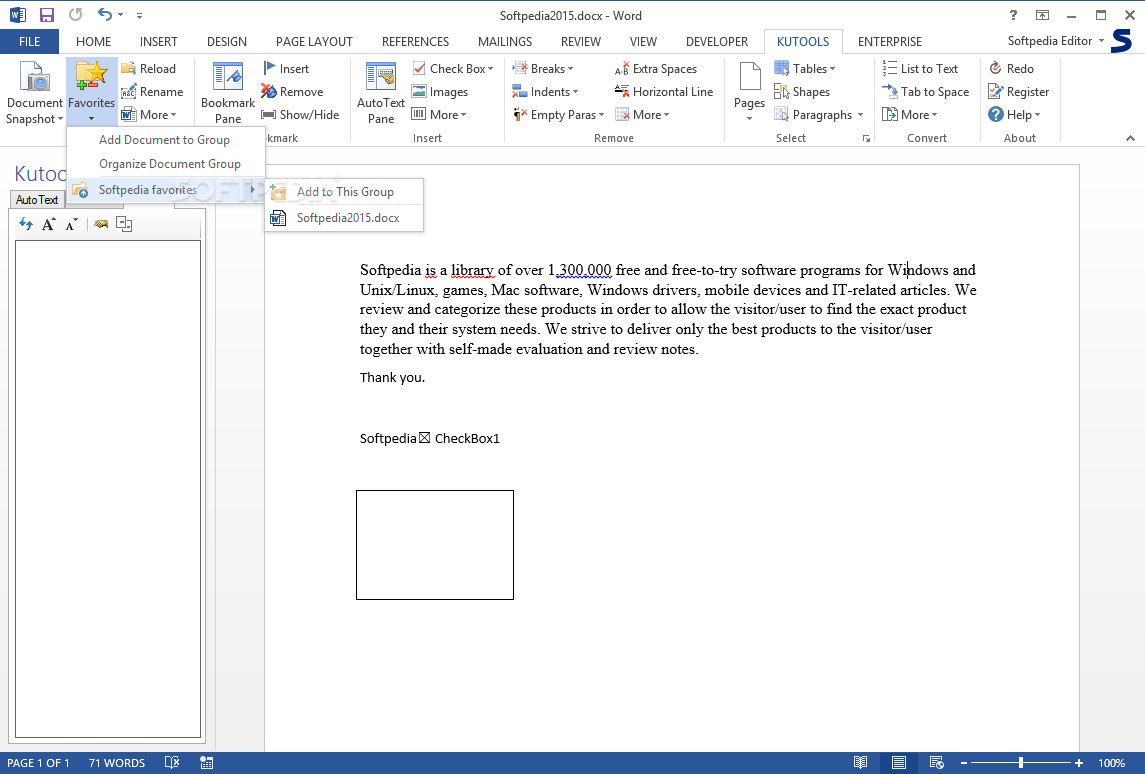Expand the Paragraphs dropdown
The width and height of the screenshot is (1145, 774).
click(x=860, y=115)
